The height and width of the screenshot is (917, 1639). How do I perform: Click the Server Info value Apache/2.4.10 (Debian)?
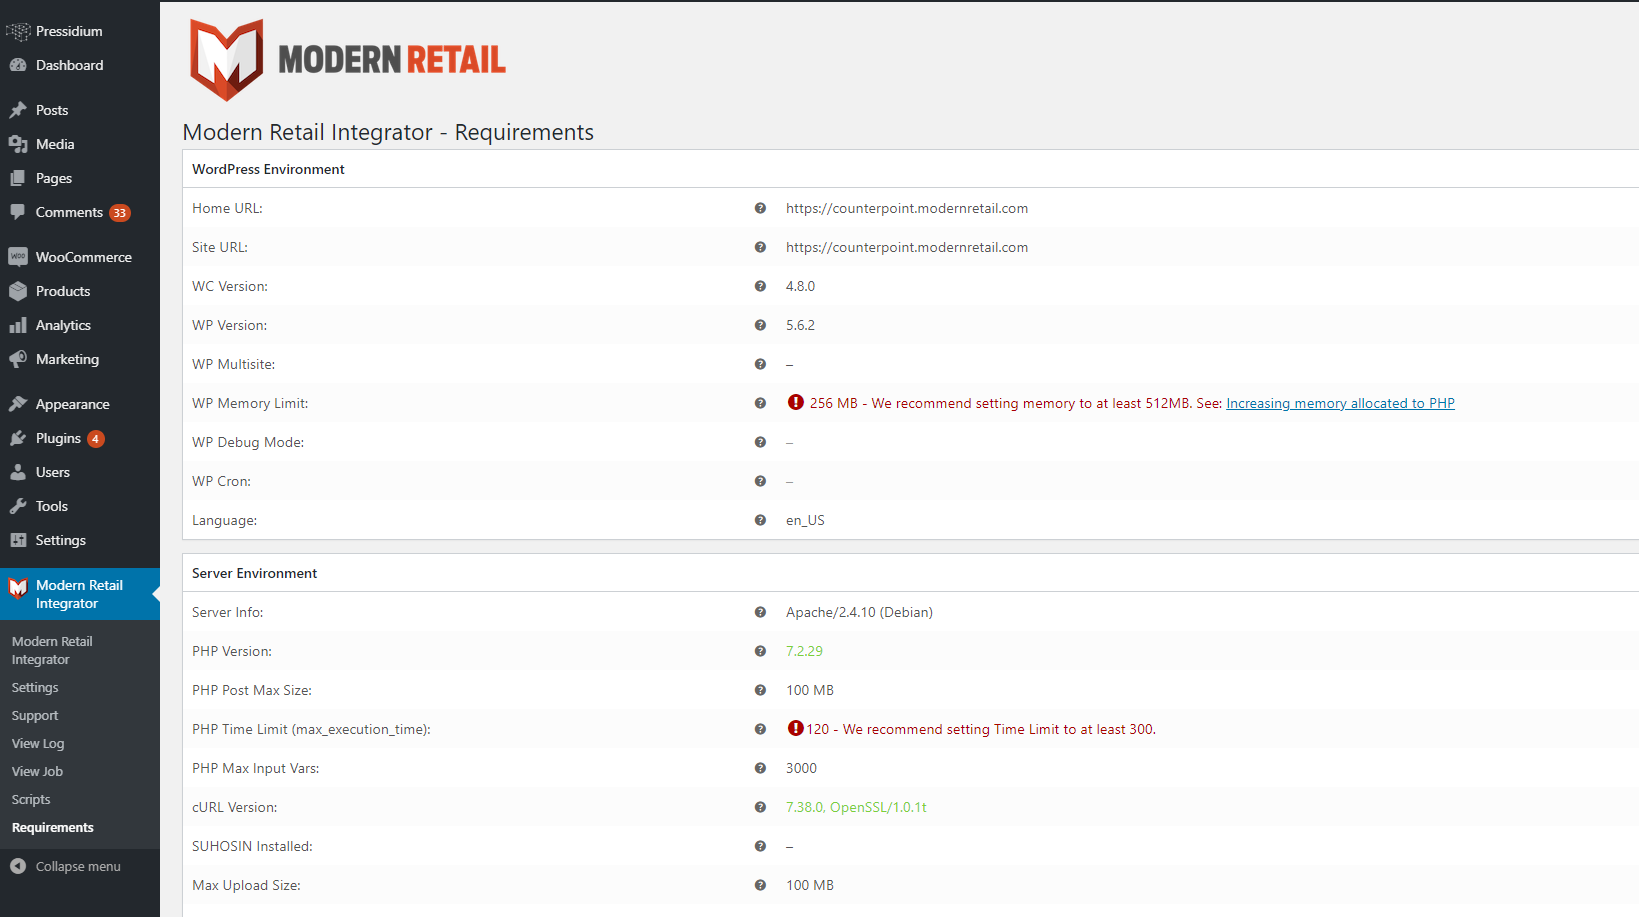point(859,612)
